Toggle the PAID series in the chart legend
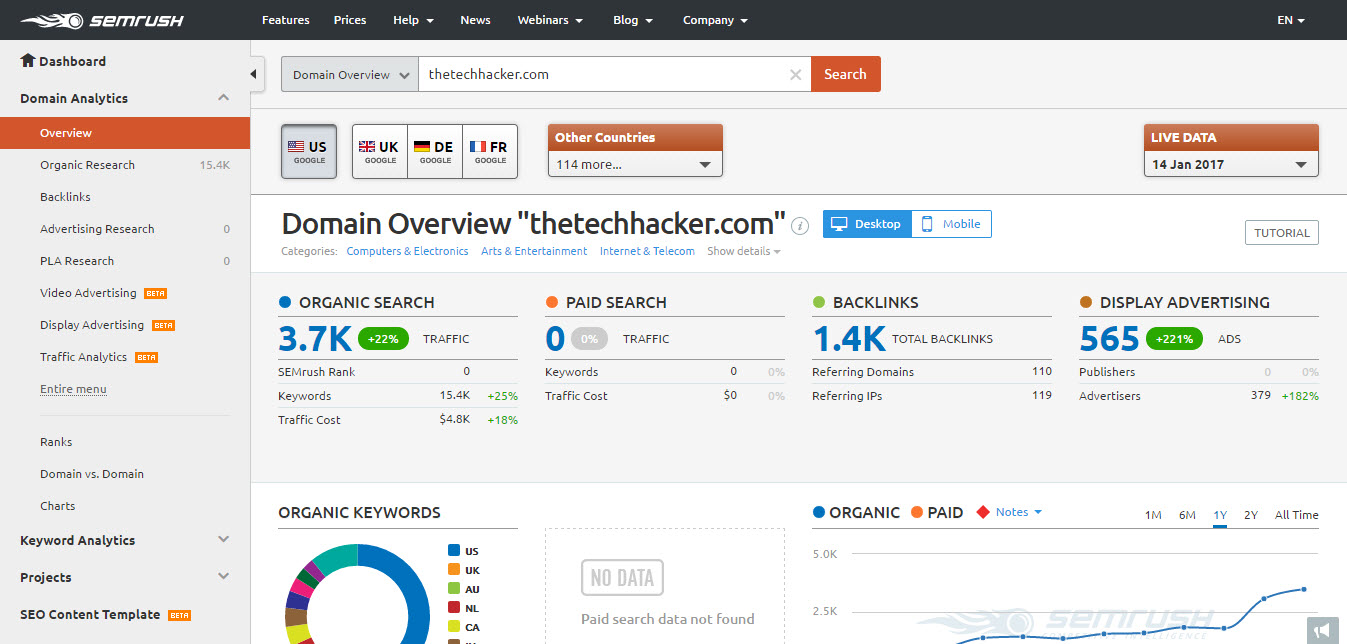This screenshot has width=1347, height=644. [937, 512]
